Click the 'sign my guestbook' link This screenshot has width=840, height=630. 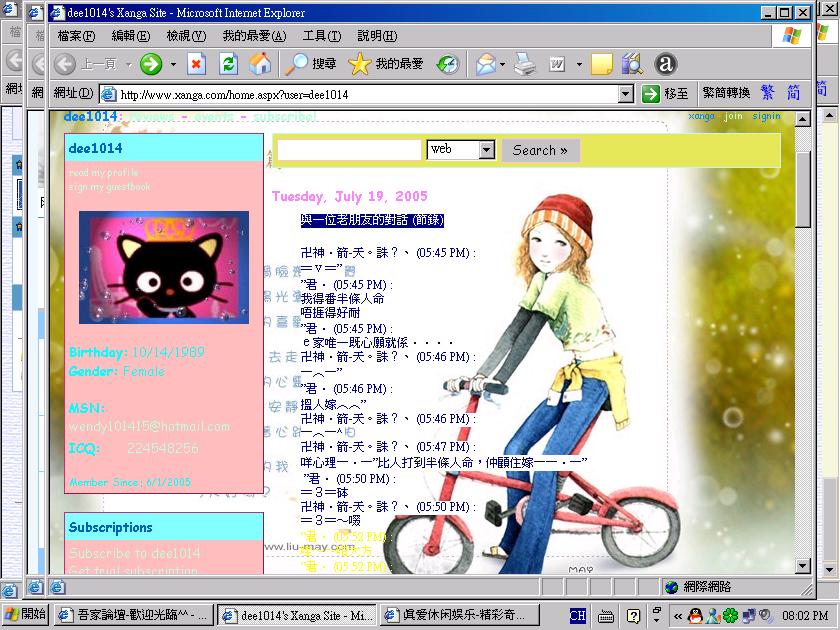point(109,187)
